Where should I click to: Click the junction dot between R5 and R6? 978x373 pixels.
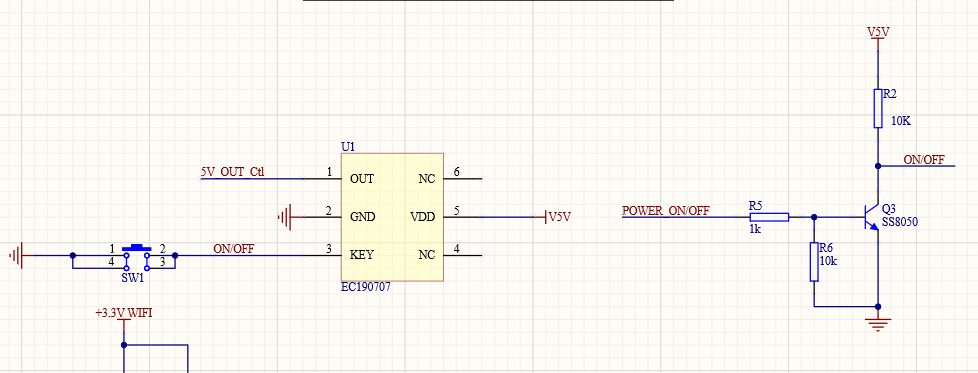814,217
